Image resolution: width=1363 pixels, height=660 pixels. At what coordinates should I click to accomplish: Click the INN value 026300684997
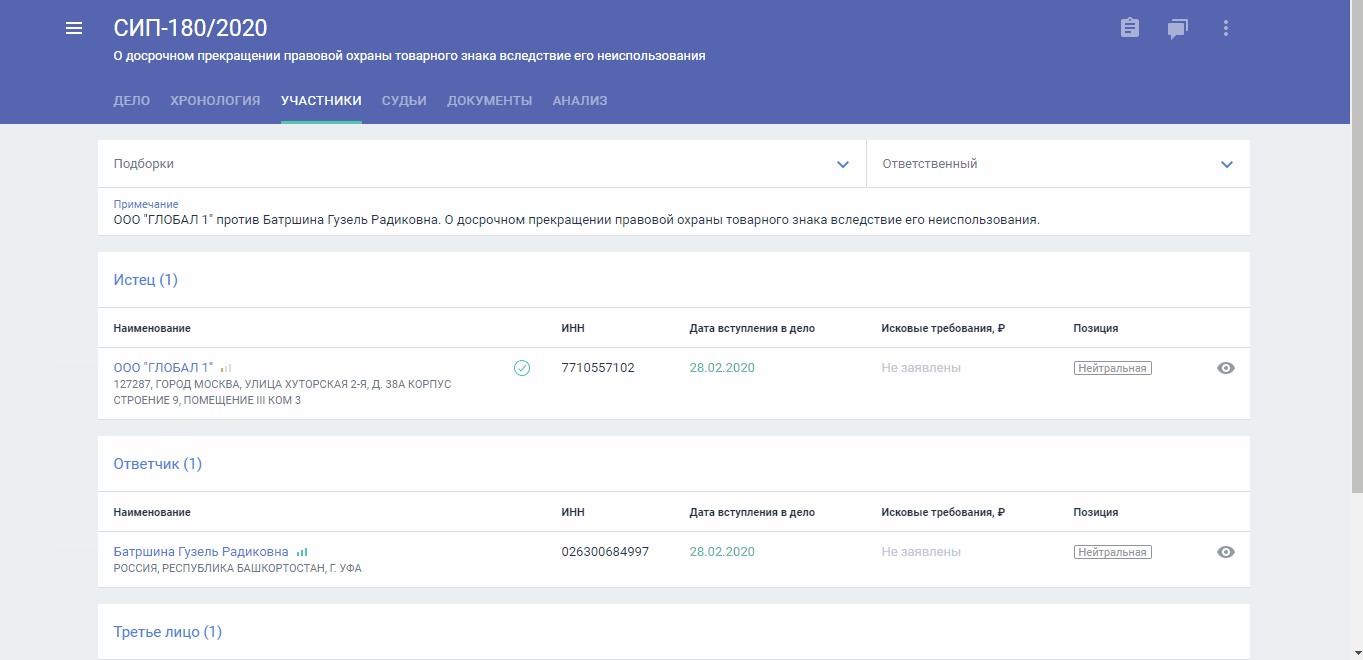tap(605, 552)
